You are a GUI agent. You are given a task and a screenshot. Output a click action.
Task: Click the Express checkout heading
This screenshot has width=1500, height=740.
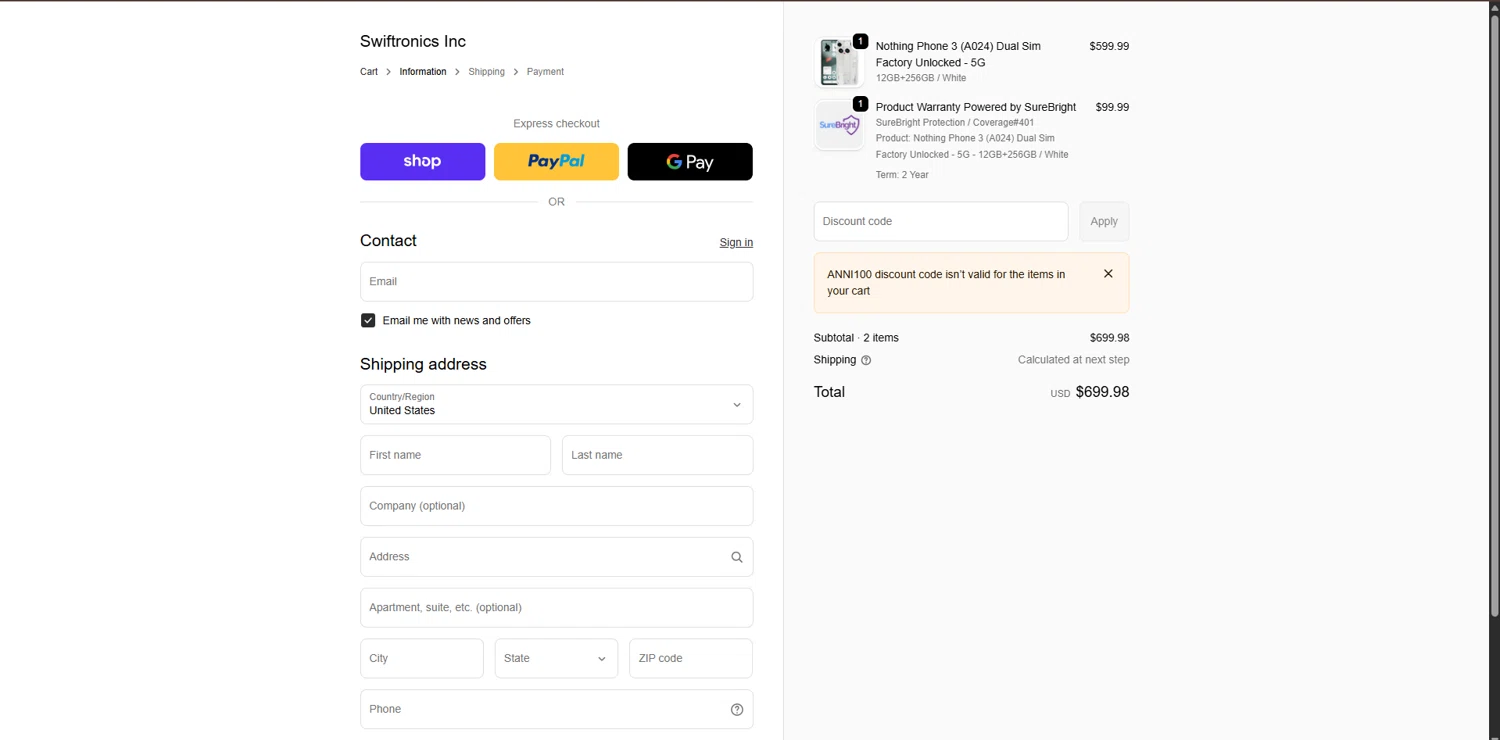tap(556, 124)
